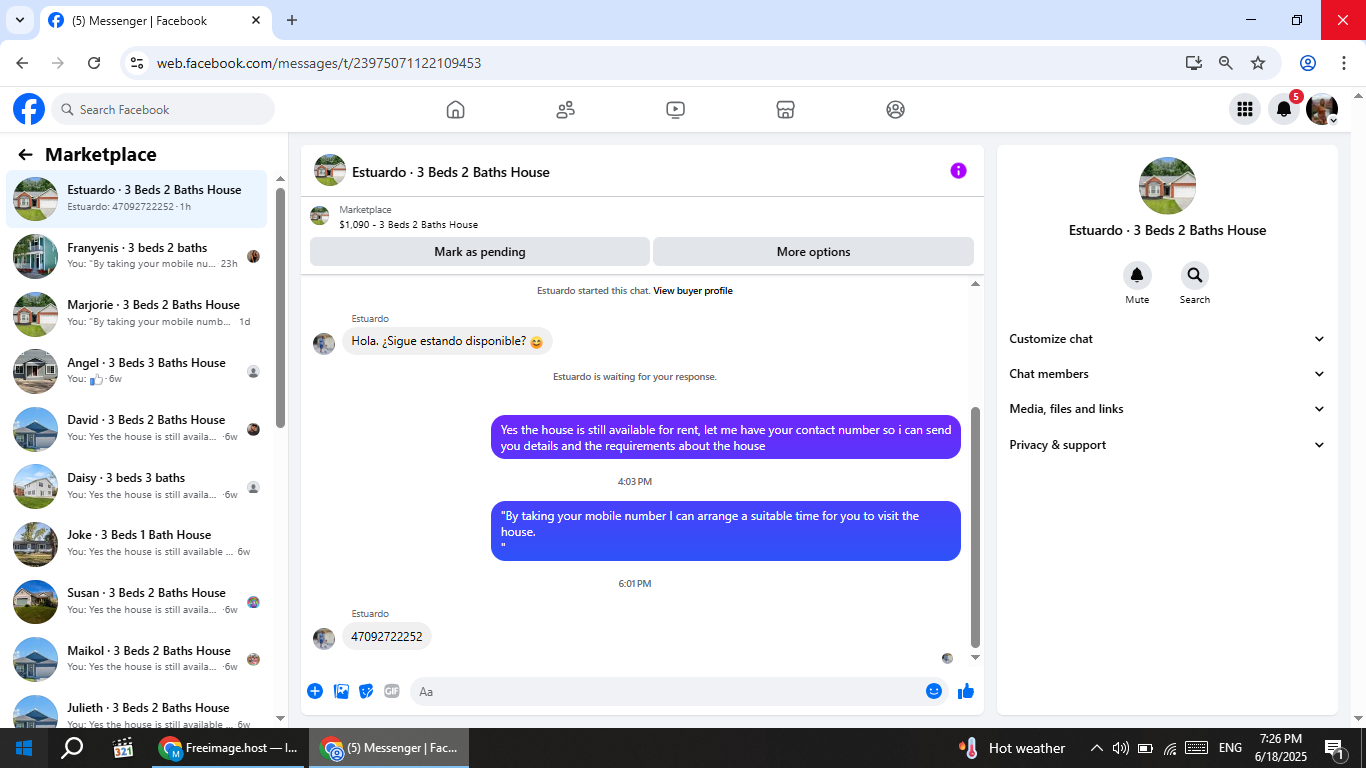Click the house thumbnail in the right panel
Image resolution: width=1366 pixels, height=768 pixels.
click(x=1168, y=186)
